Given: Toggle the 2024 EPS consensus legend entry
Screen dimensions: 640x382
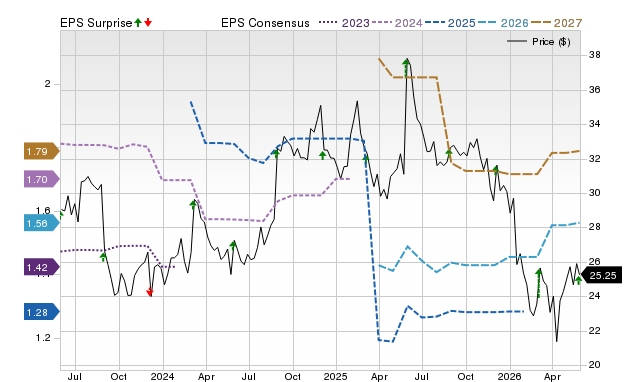Looking at the screenshot, I should click(397, 23).
